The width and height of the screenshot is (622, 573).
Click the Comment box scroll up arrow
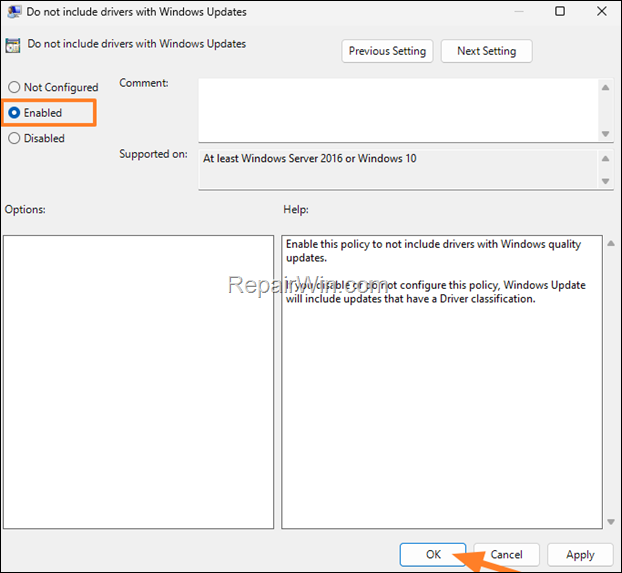(605, 87)
